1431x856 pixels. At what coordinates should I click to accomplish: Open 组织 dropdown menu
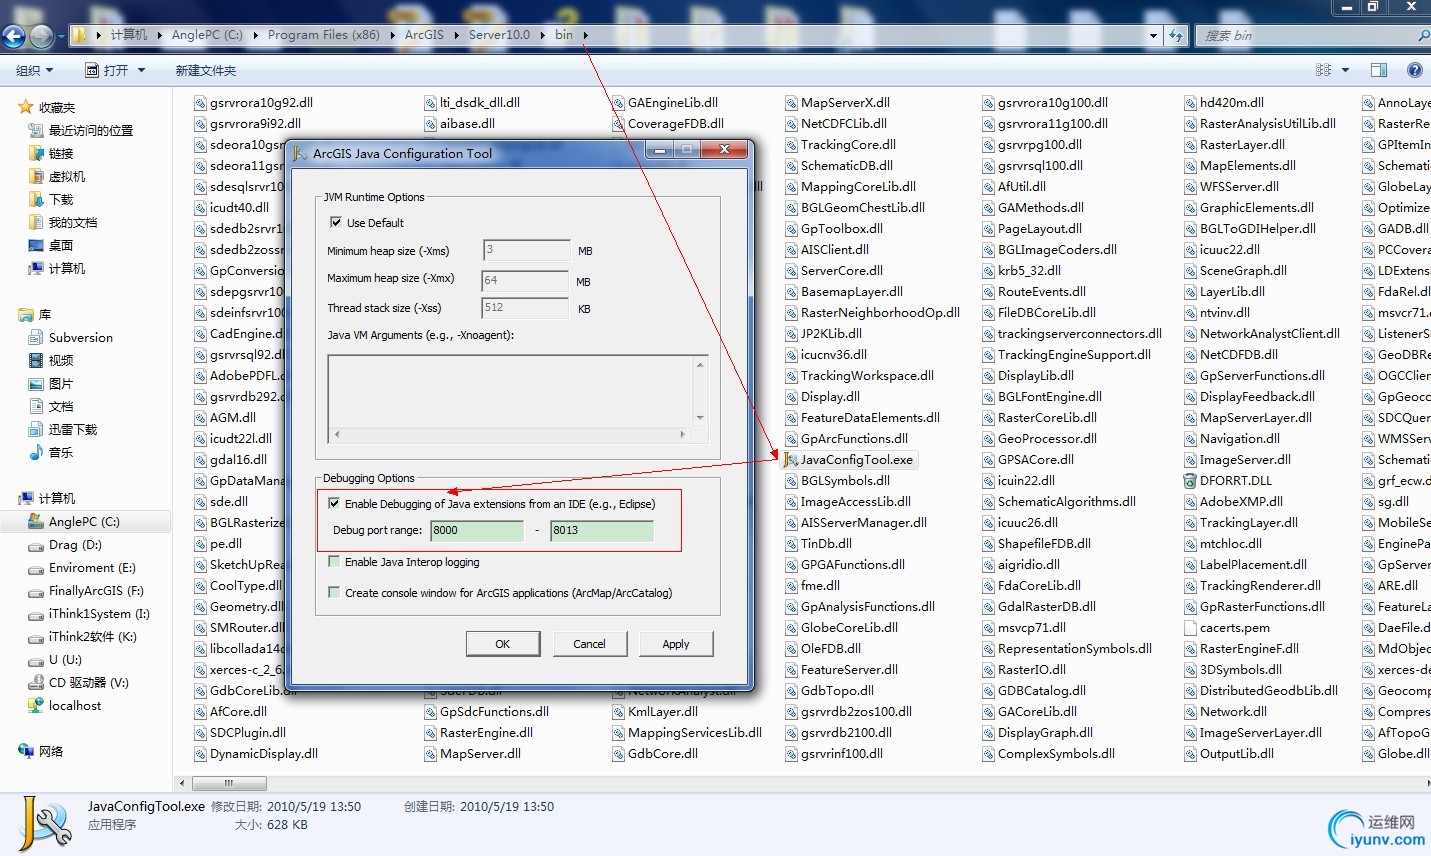35,71
